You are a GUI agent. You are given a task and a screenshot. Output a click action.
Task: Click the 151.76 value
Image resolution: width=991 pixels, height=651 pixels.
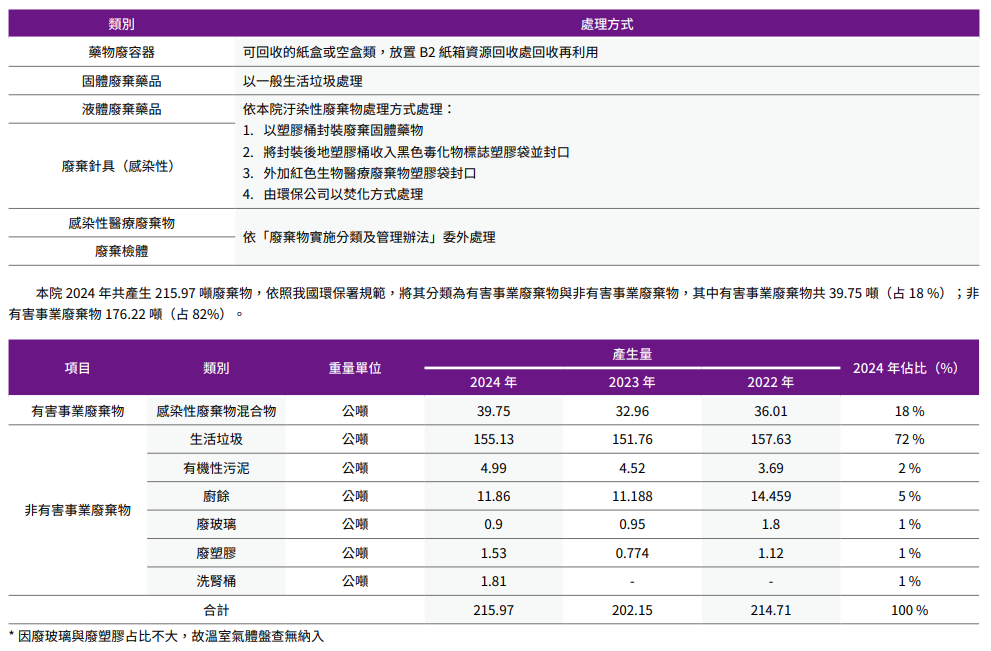(632, 439)
